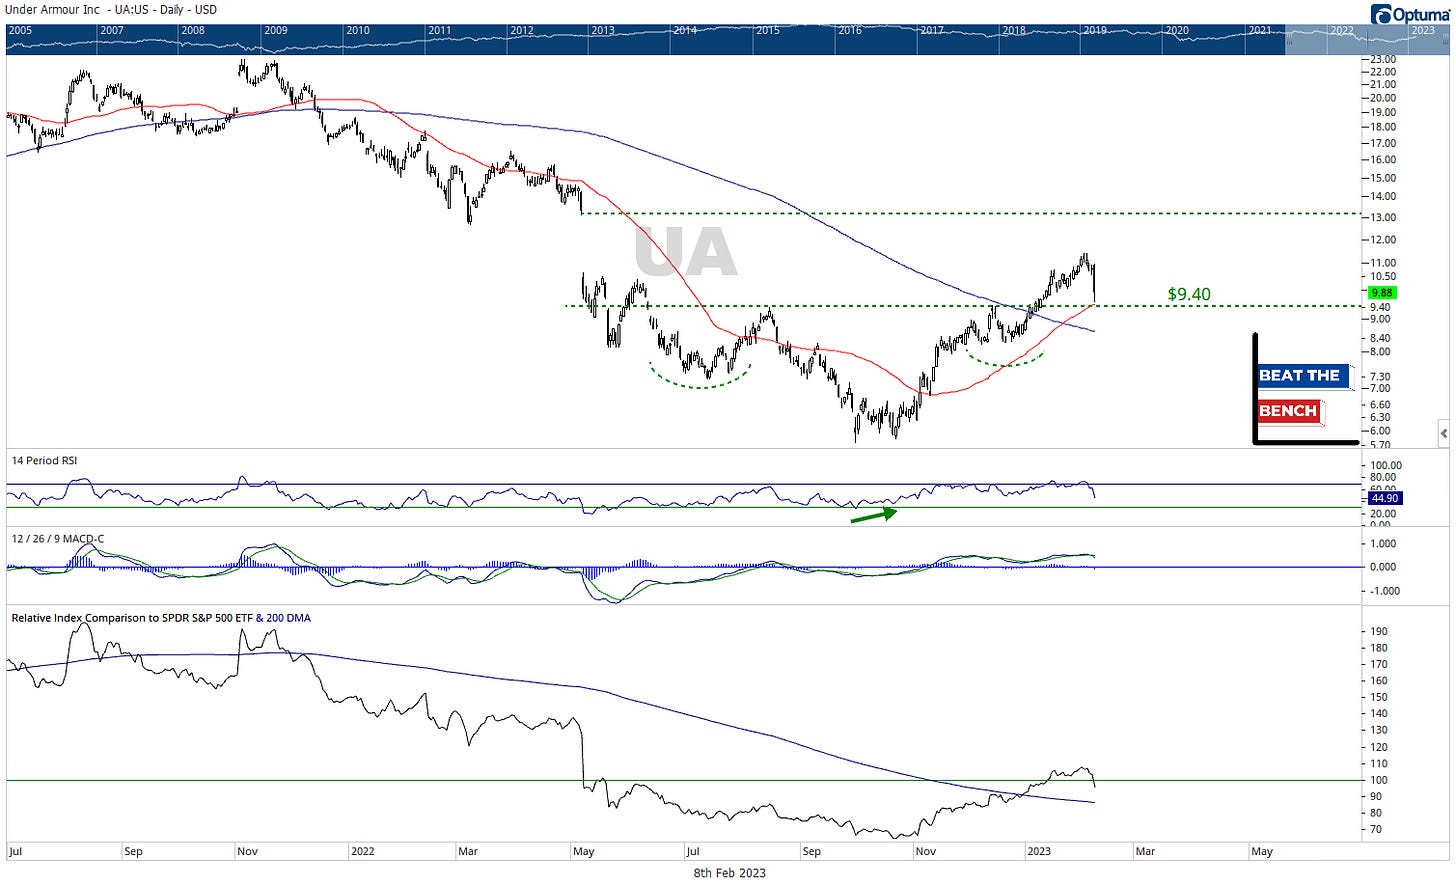1456x892 pixels.
Task: Click the upper dotted green resistance line near 13.00
Action: tap(972, 213)
